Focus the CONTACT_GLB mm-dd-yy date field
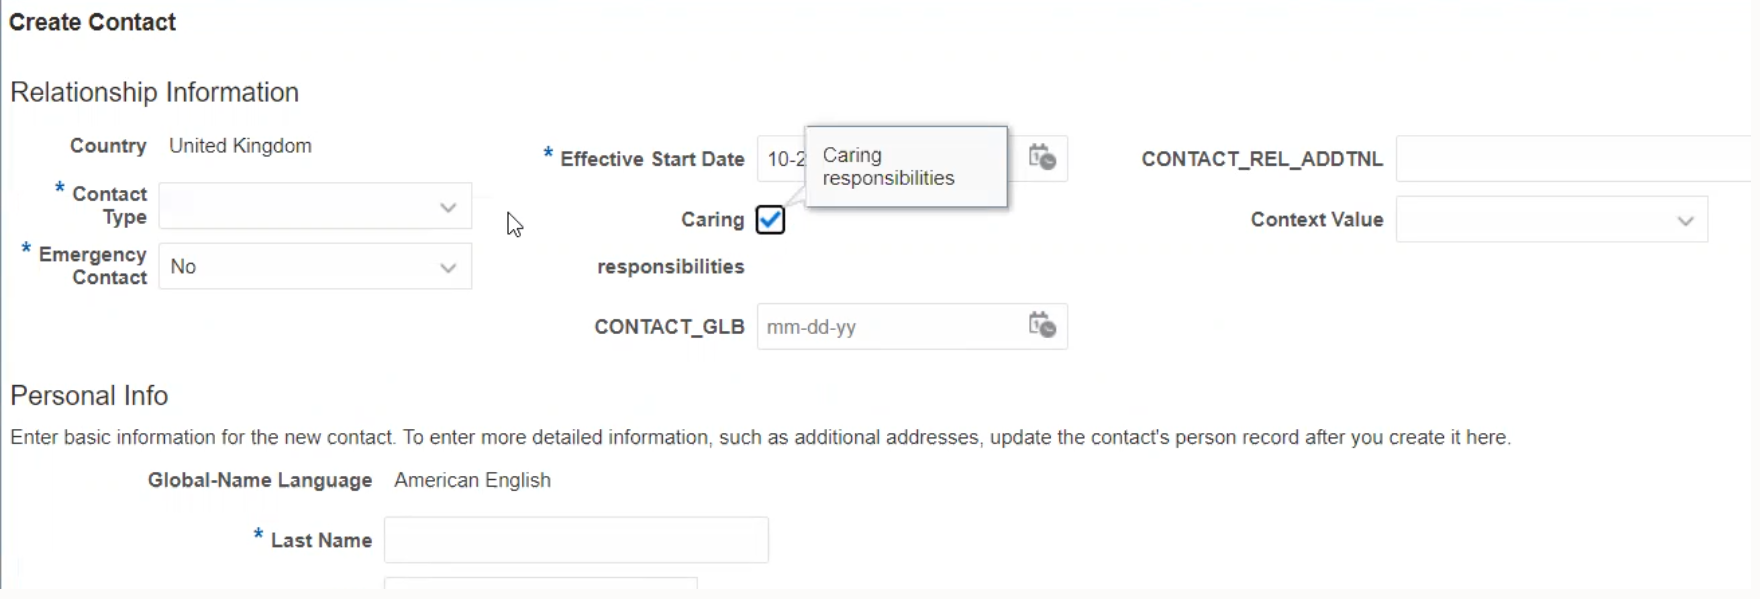1760x599 pixels. pos(885,327)
